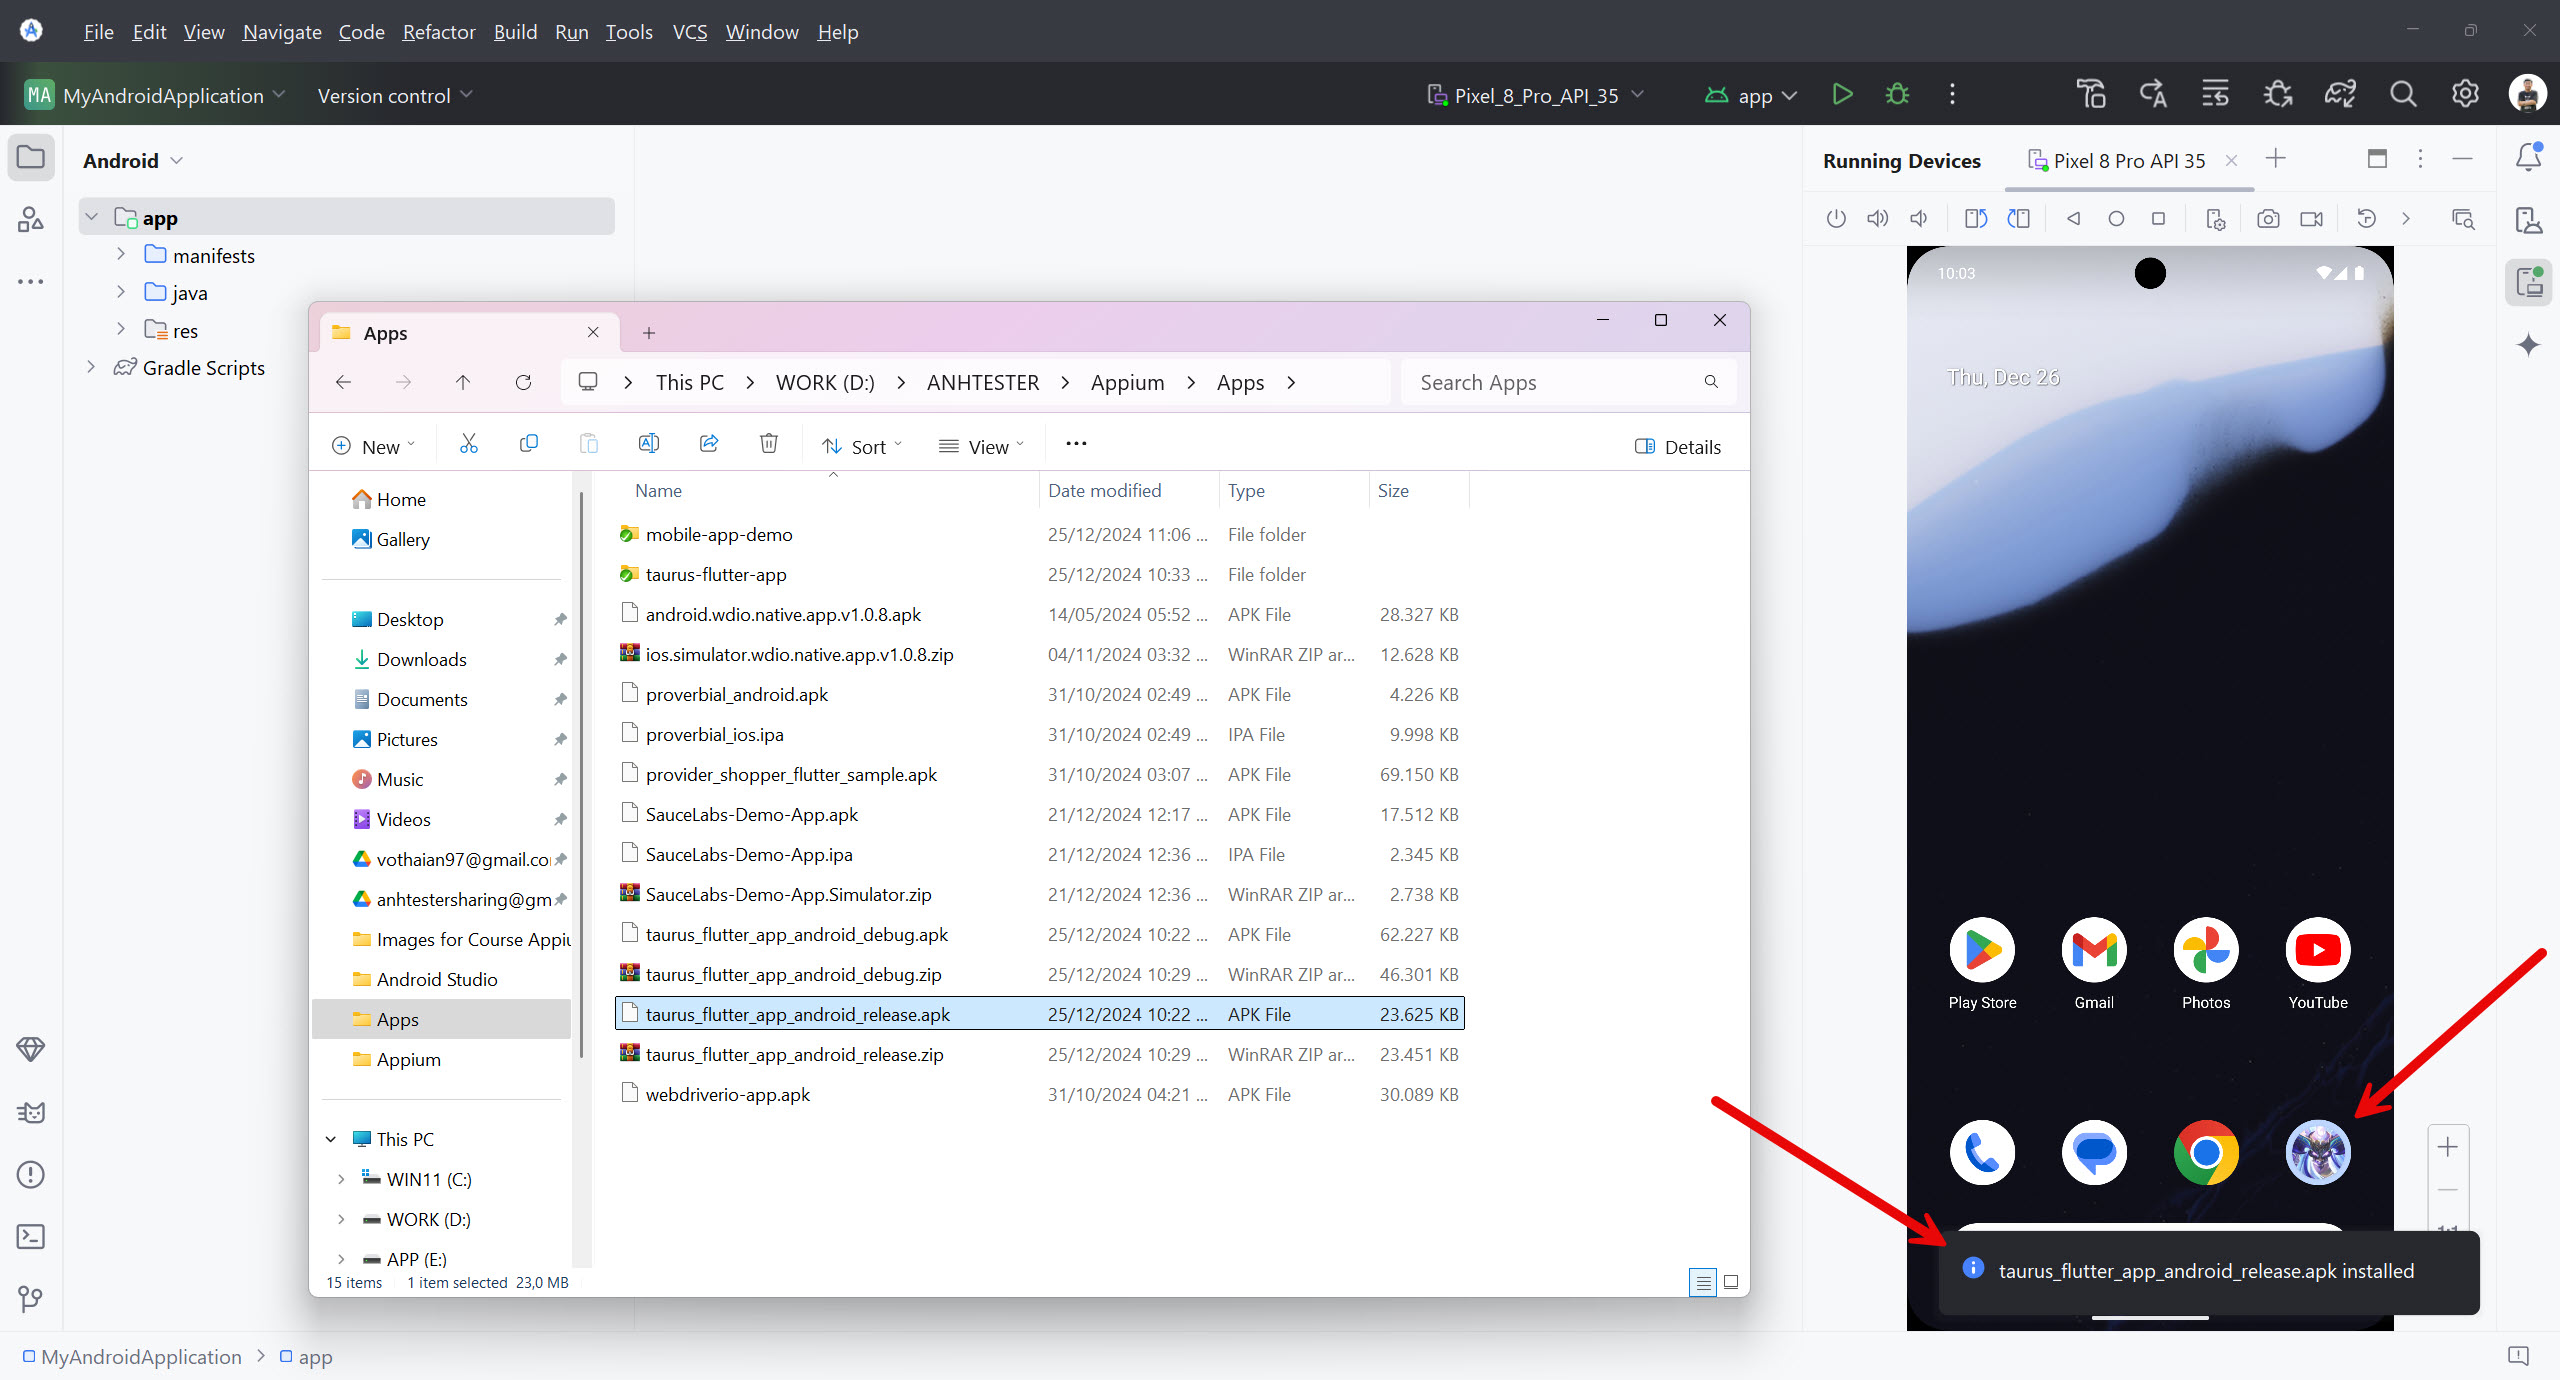Click emulator Back navigation triangle
This screenshot has width=2560, height=1380.
coord(2074,219)
